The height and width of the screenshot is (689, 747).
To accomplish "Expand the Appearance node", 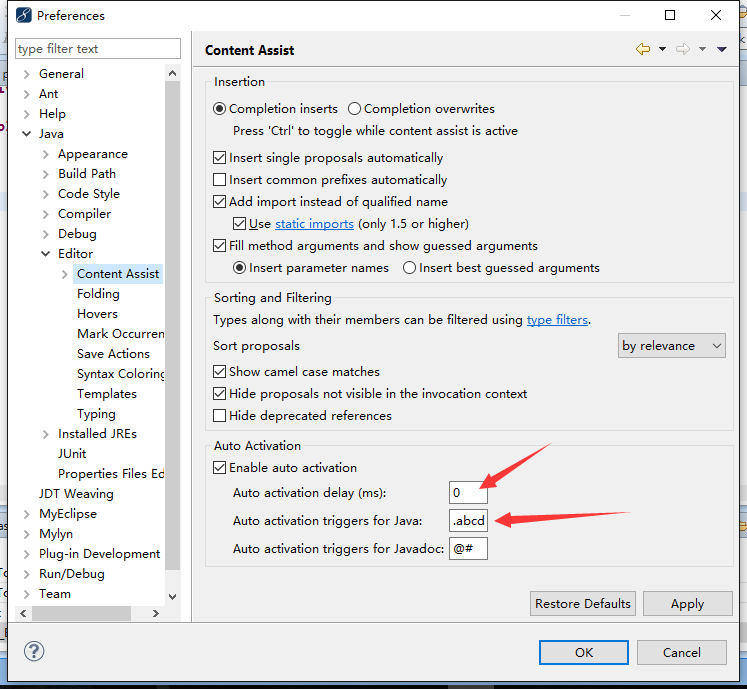I will point(46,154).
